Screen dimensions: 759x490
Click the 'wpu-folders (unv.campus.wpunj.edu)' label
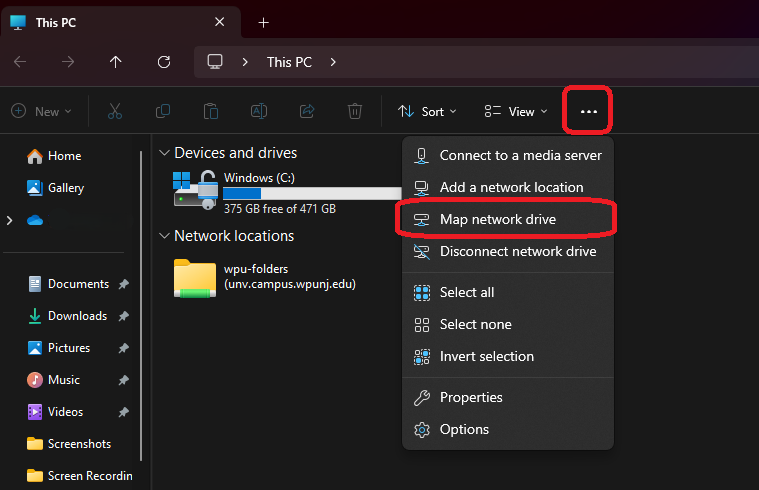289,276
